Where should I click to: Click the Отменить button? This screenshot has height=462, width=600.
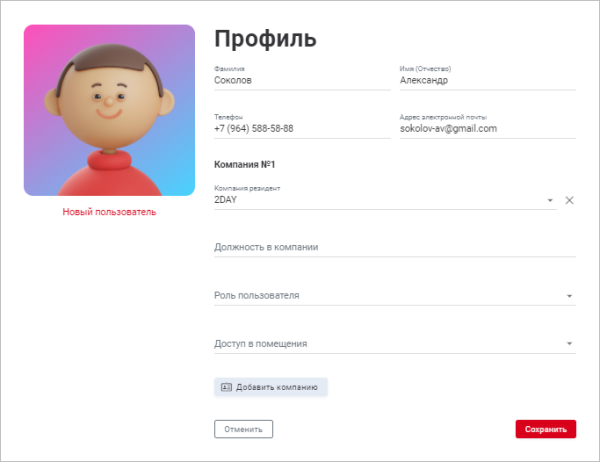pyautogui.click(x=243, y=429)
